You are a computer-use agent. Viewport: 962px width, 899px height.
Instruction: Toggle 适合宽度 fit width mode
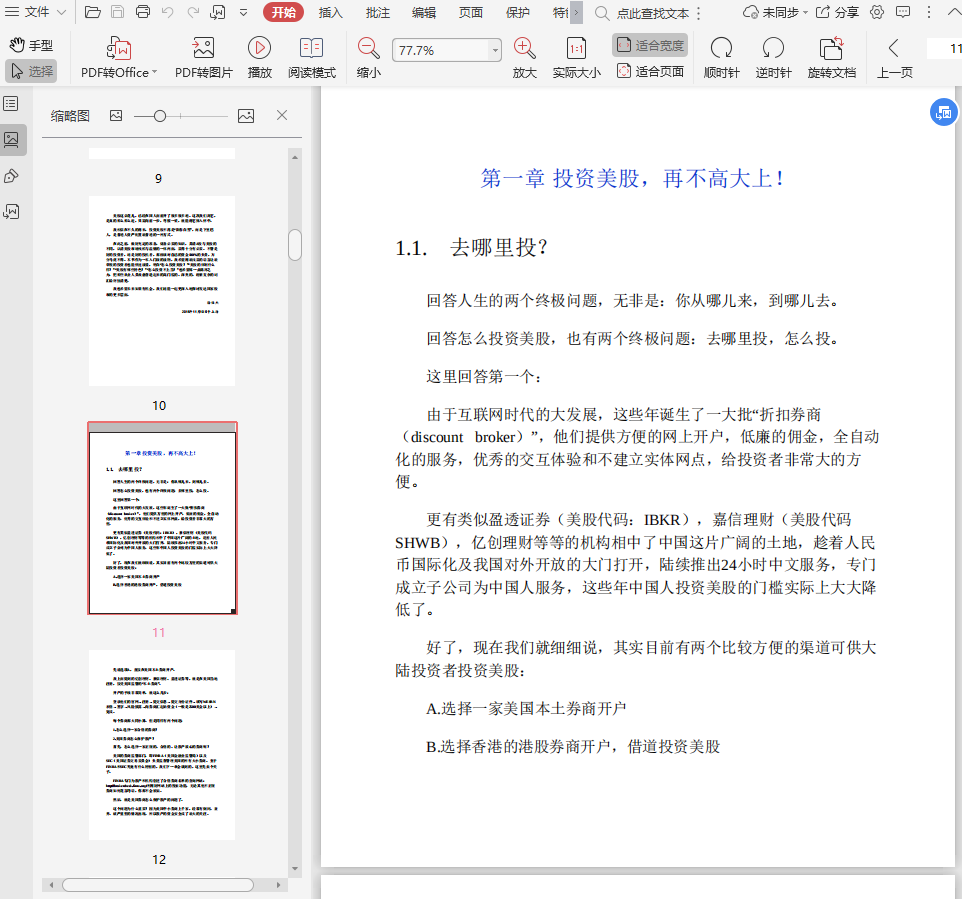650,45
